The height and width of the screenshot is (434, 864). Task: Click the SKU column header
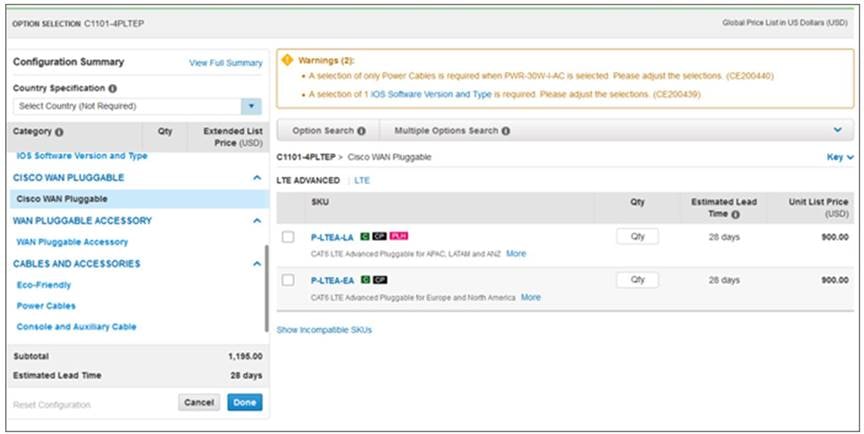coord(320,202)
